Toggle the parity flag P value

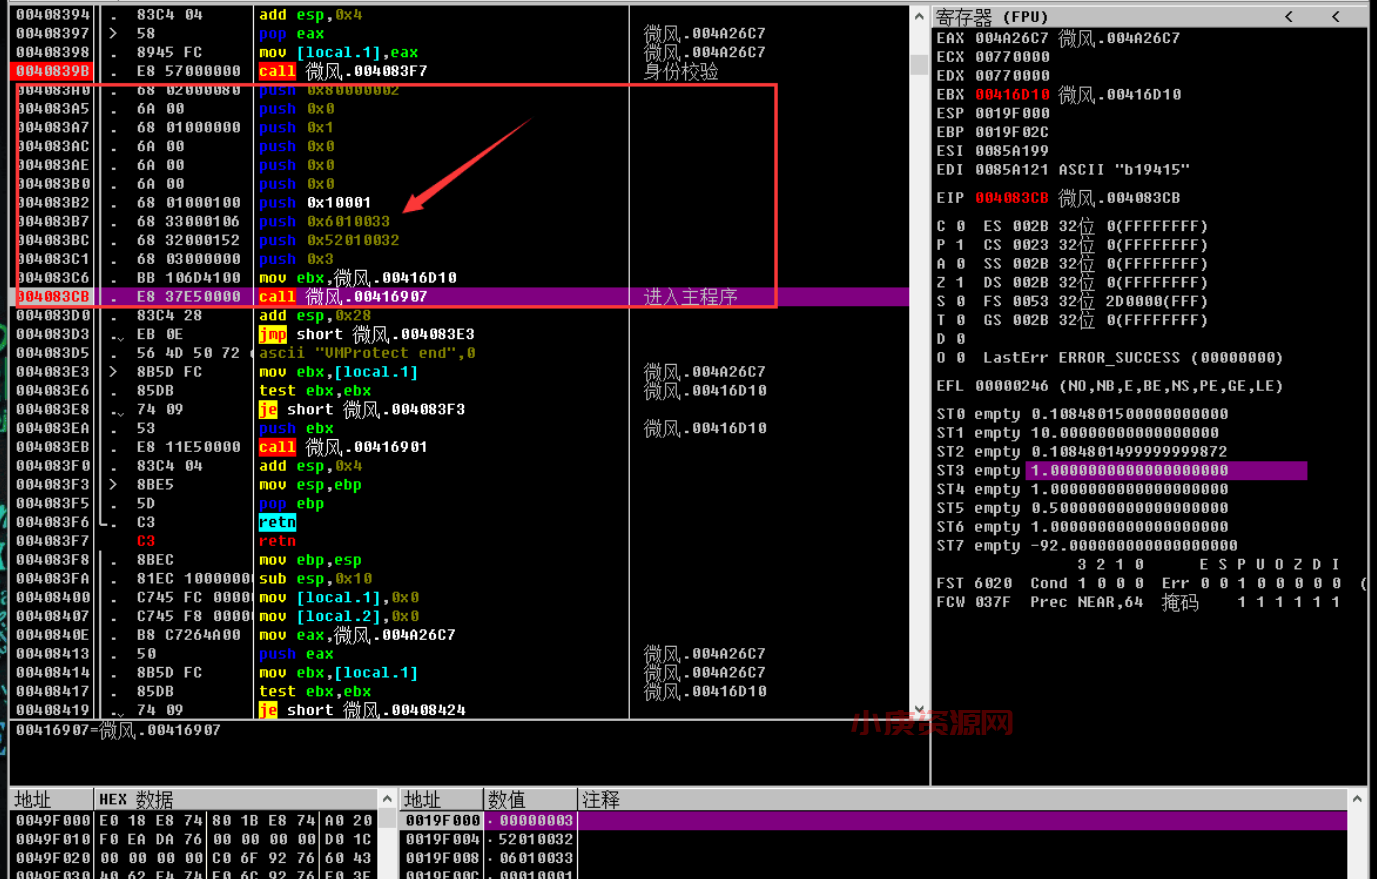(960, 245)
